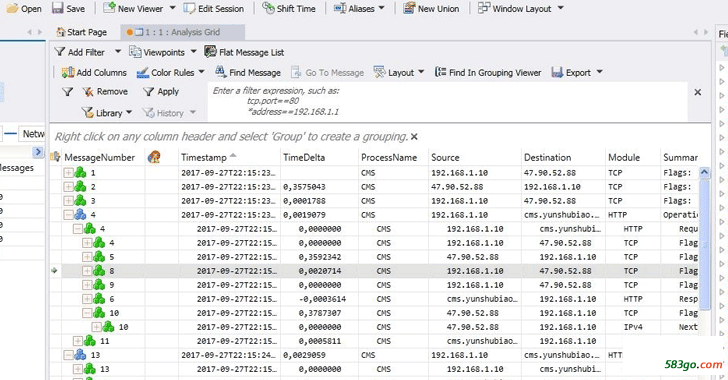Open Find Message search

point(248,72)
